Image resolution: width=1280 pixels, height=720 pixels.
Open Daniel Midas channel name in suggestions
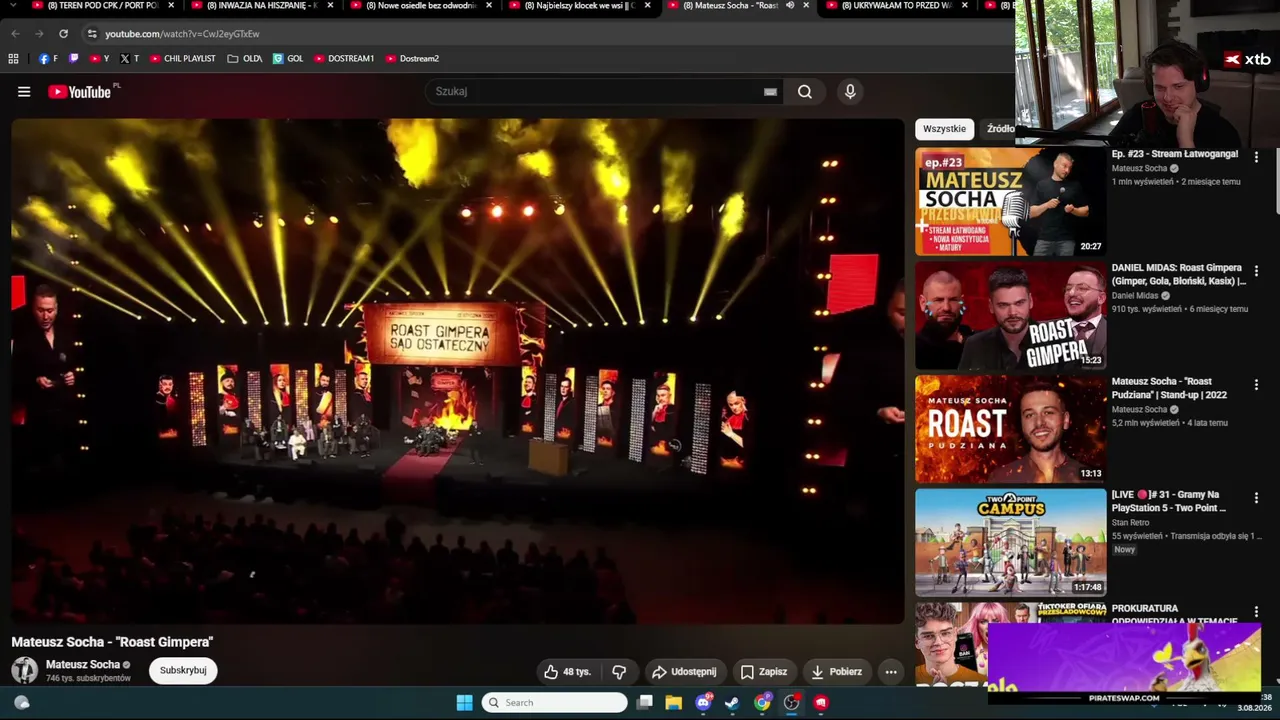point(1135,296)
